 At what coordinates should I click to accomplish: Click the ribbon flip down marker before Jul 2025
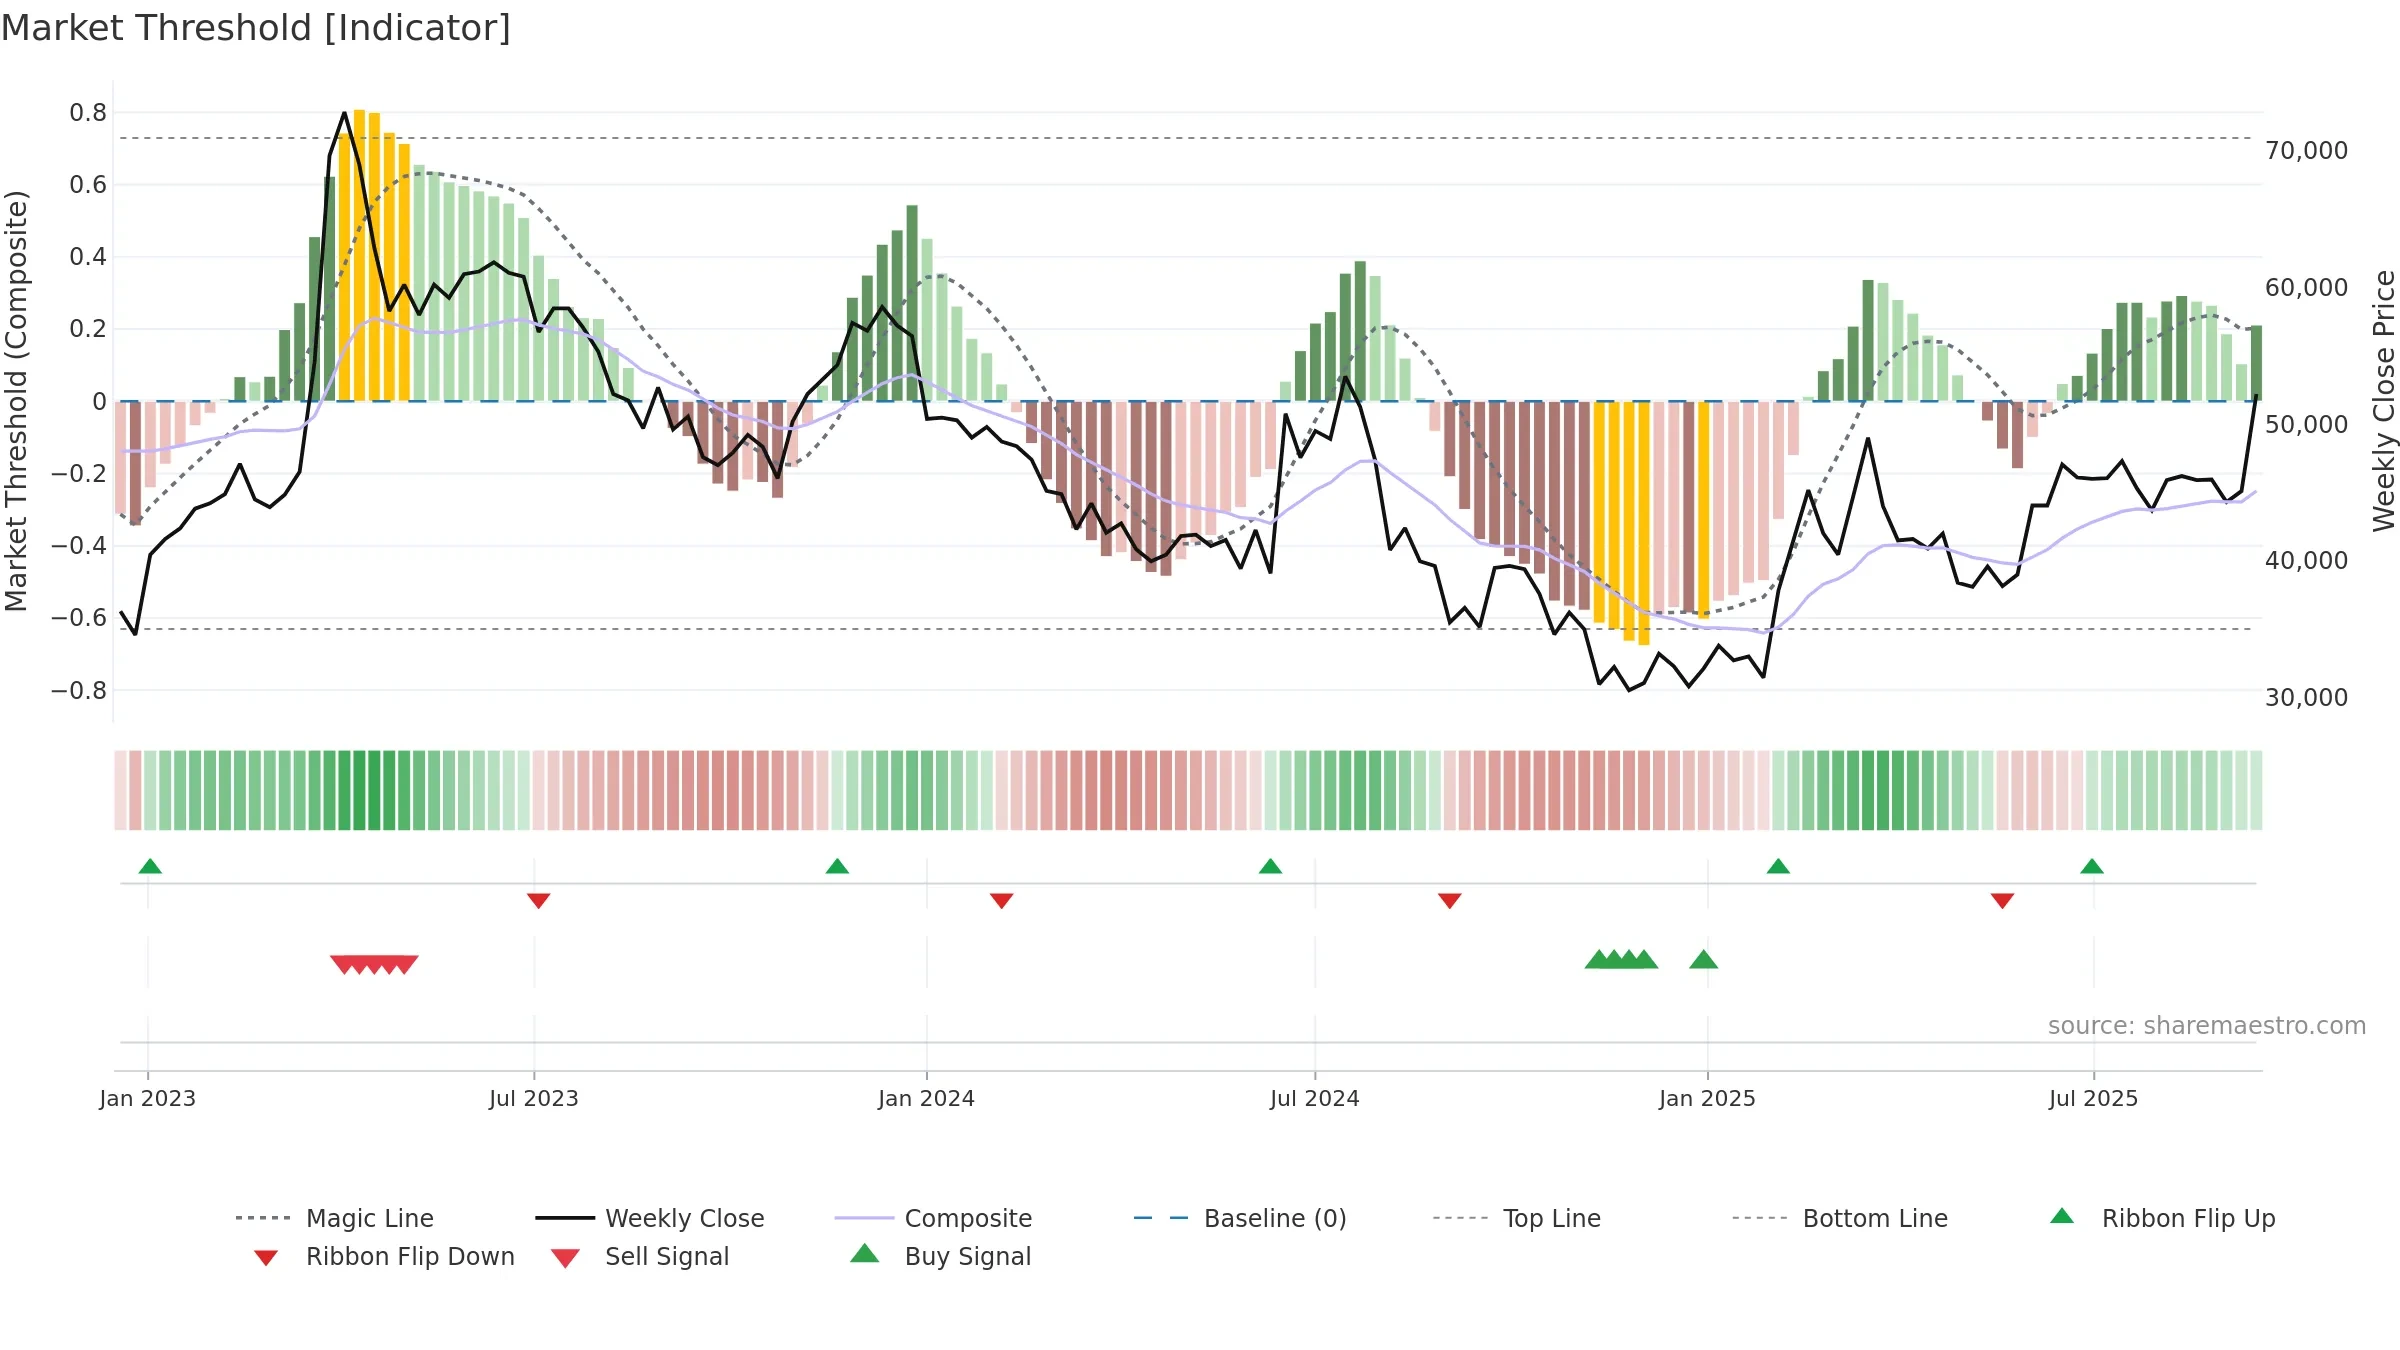[x=2002, y=901]
